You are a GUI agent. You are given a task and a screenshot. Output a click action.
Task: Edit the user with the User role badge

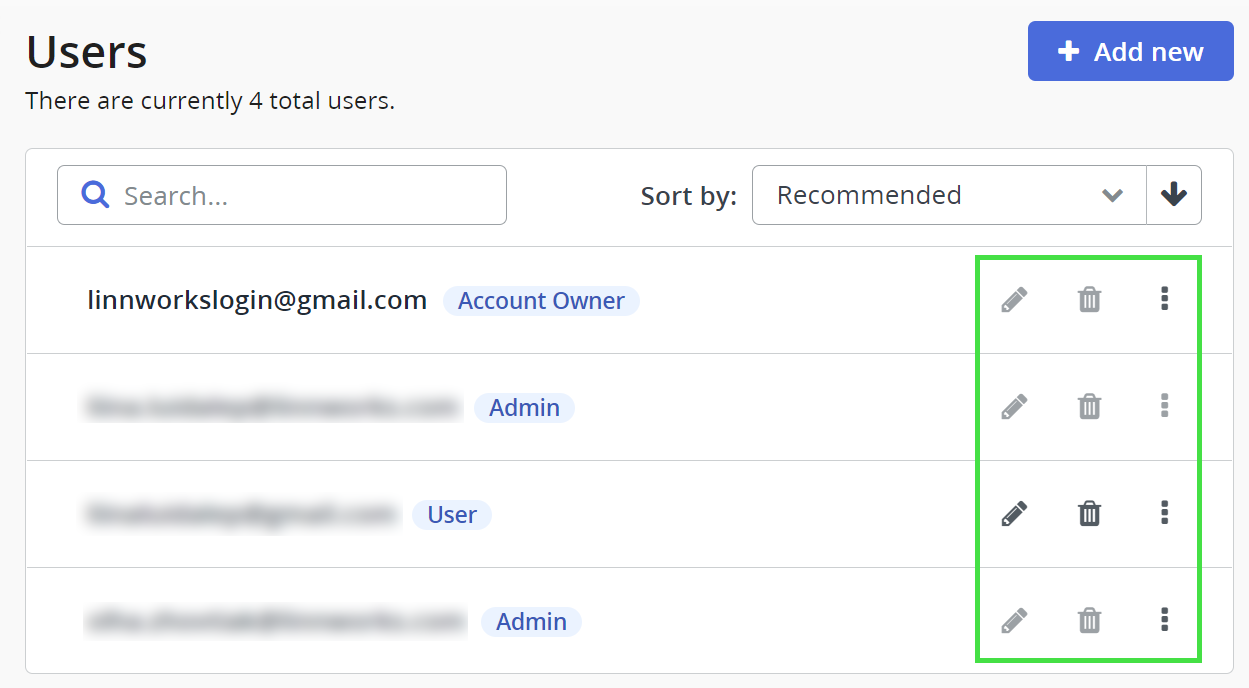point(1014,514)
